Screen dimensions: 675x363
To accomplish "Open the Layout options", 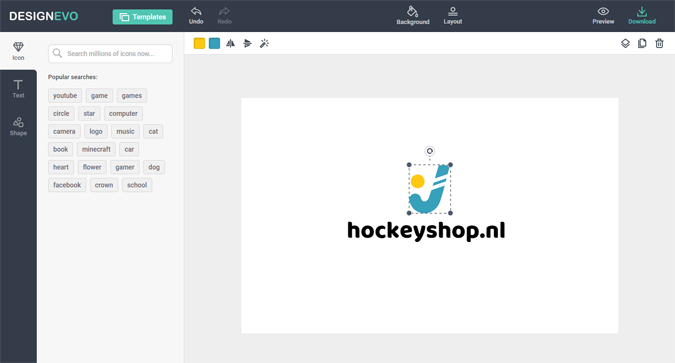I will pos(452,16).
